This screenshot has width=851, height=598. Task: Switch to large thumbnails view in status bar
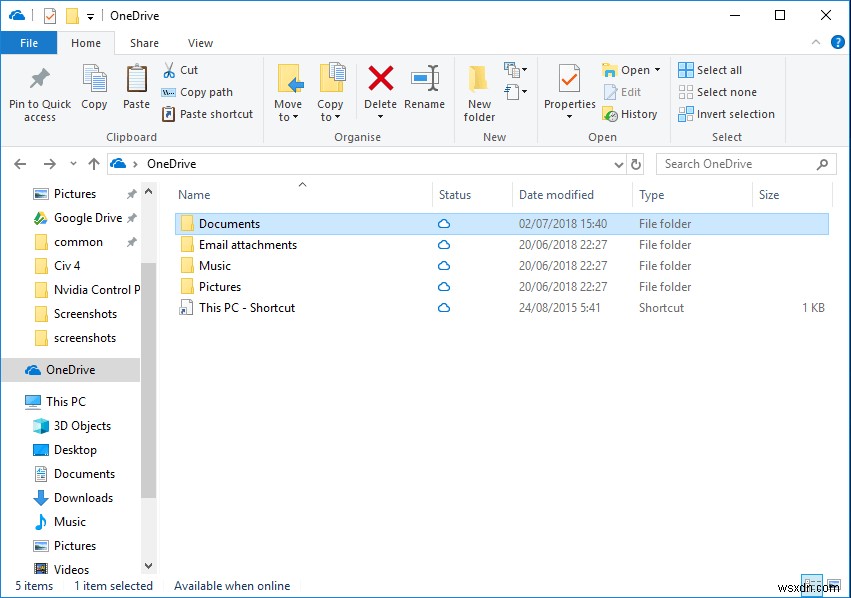pos(835,585)
